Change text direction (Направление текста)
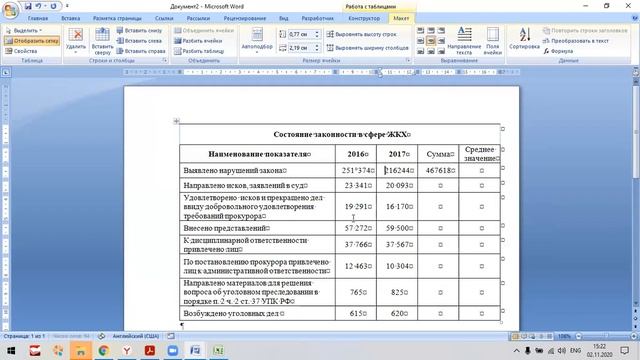Image resolution: width=640 pixels, height=360 pixels. (x=464, y=41)
